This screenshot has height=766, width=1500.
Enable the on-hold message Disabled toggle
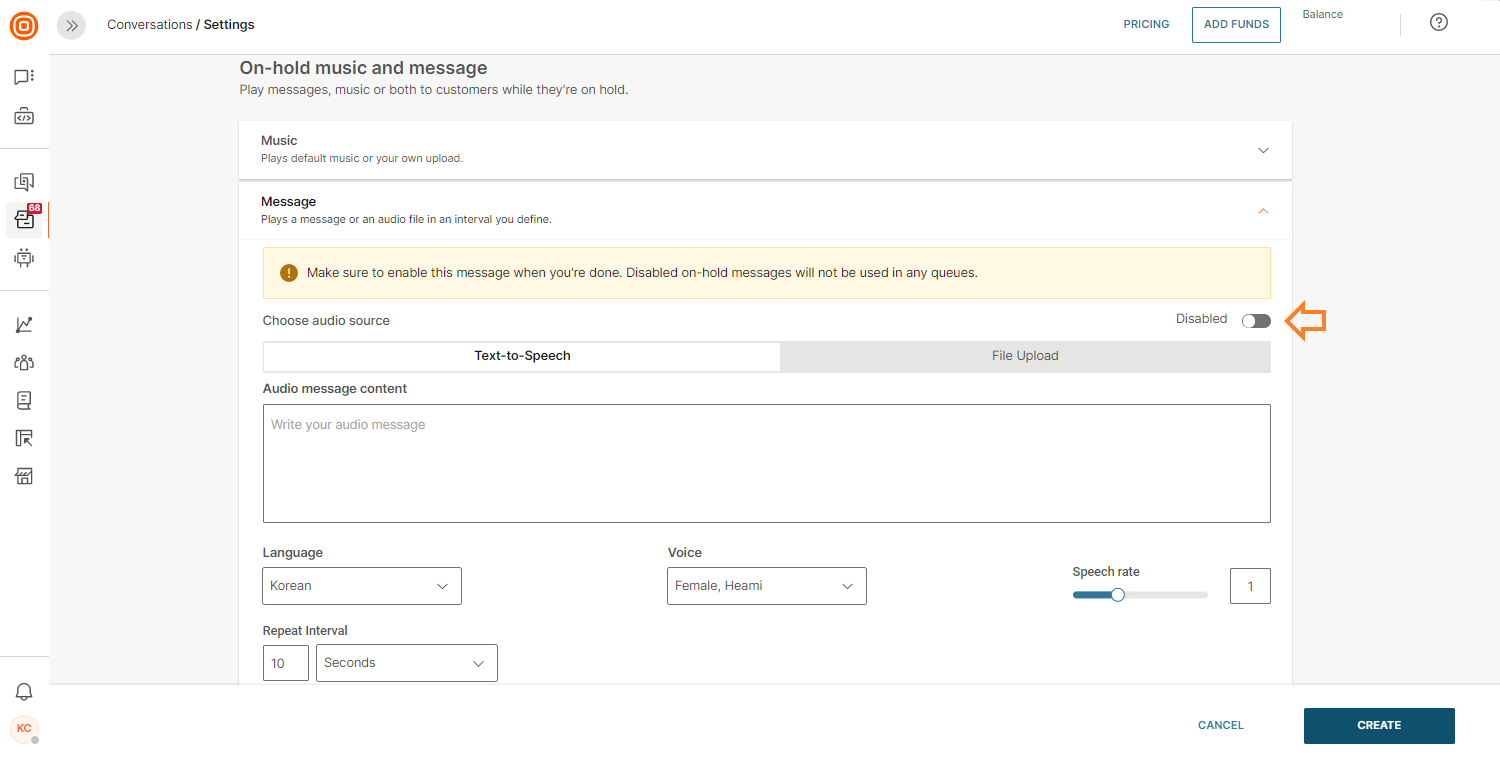click(1256, 321)
